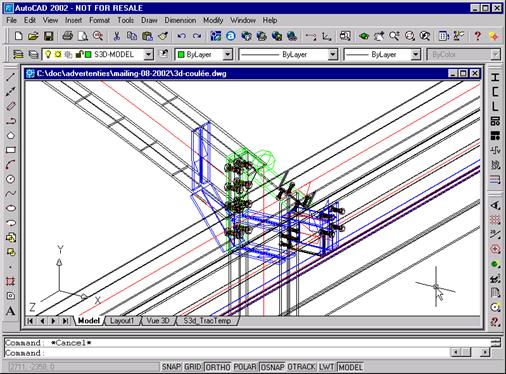Open the Dimension menu
The width and height of the screenshot is (506, 374).
(x=180, y=20)
